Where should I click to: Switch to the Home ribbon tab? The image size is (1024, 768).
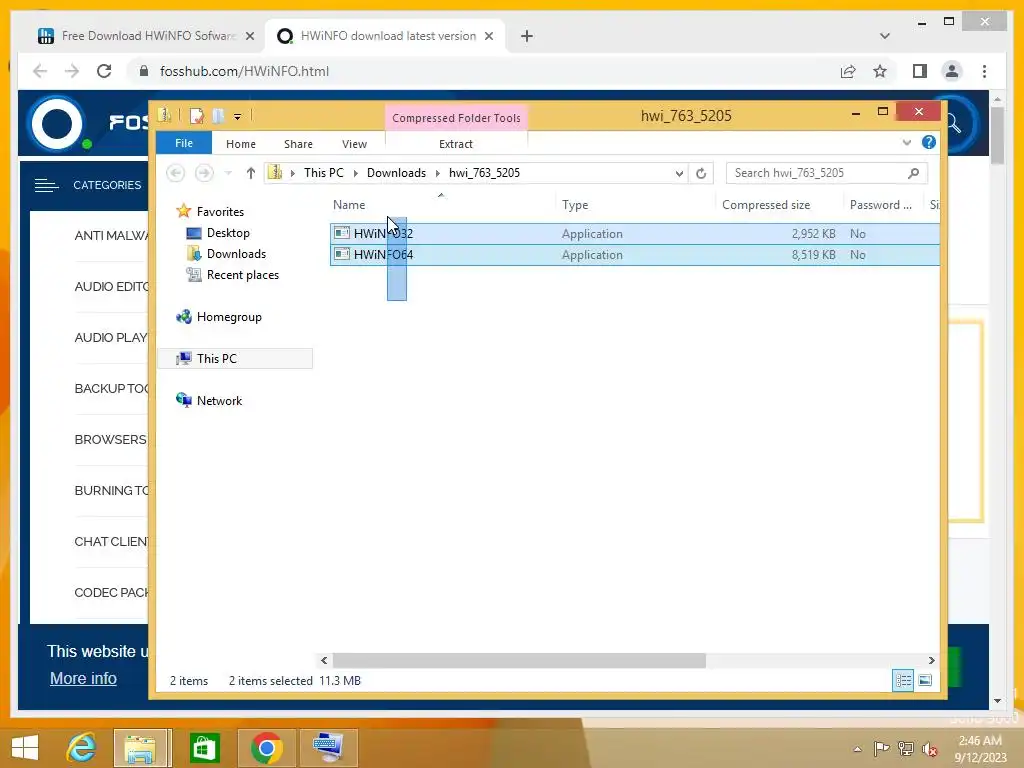click(240, 144)
